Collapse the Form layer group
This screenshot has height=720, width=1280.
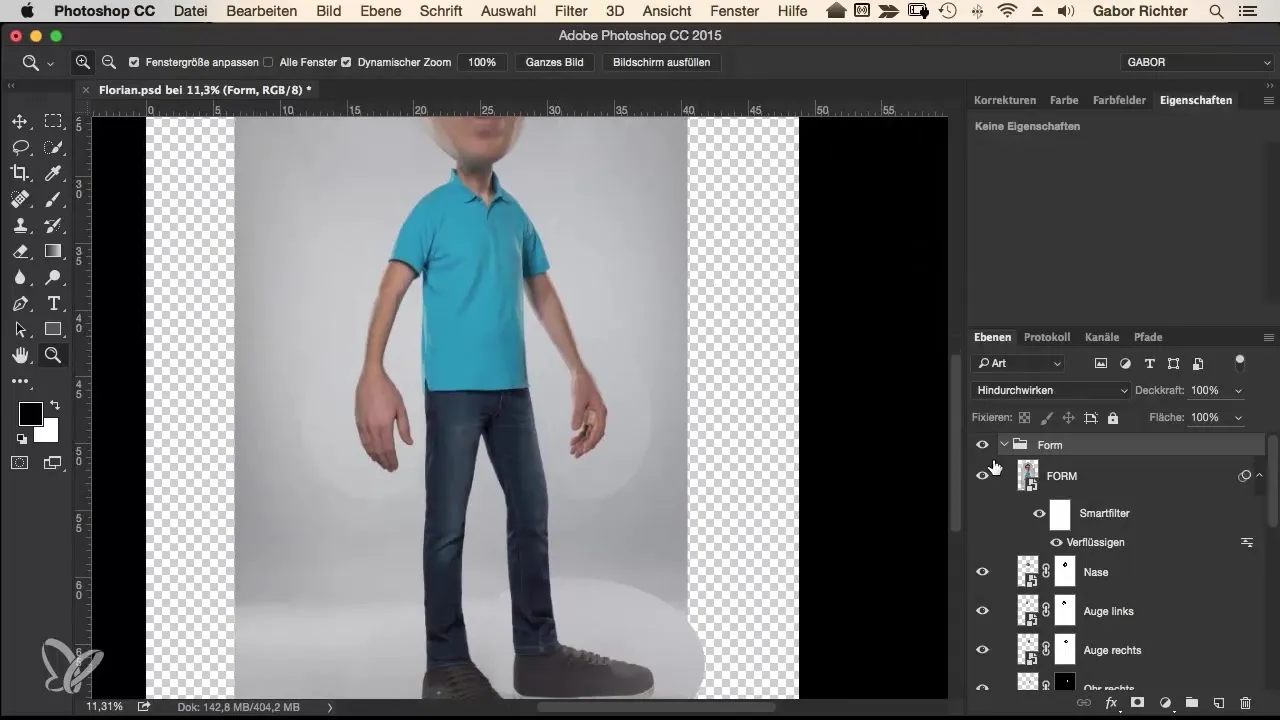(x=1003, y=445)
